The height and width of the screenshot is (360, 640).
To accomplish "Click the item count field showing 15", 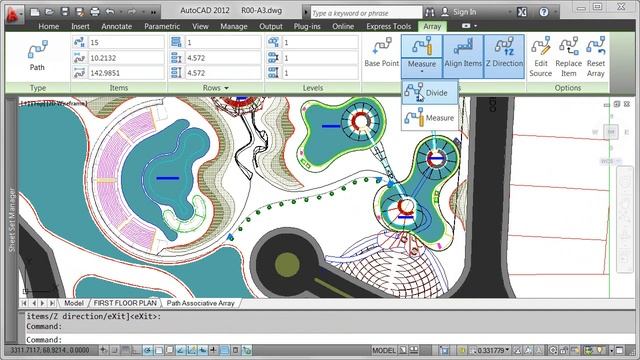I will tap(126, 42).
